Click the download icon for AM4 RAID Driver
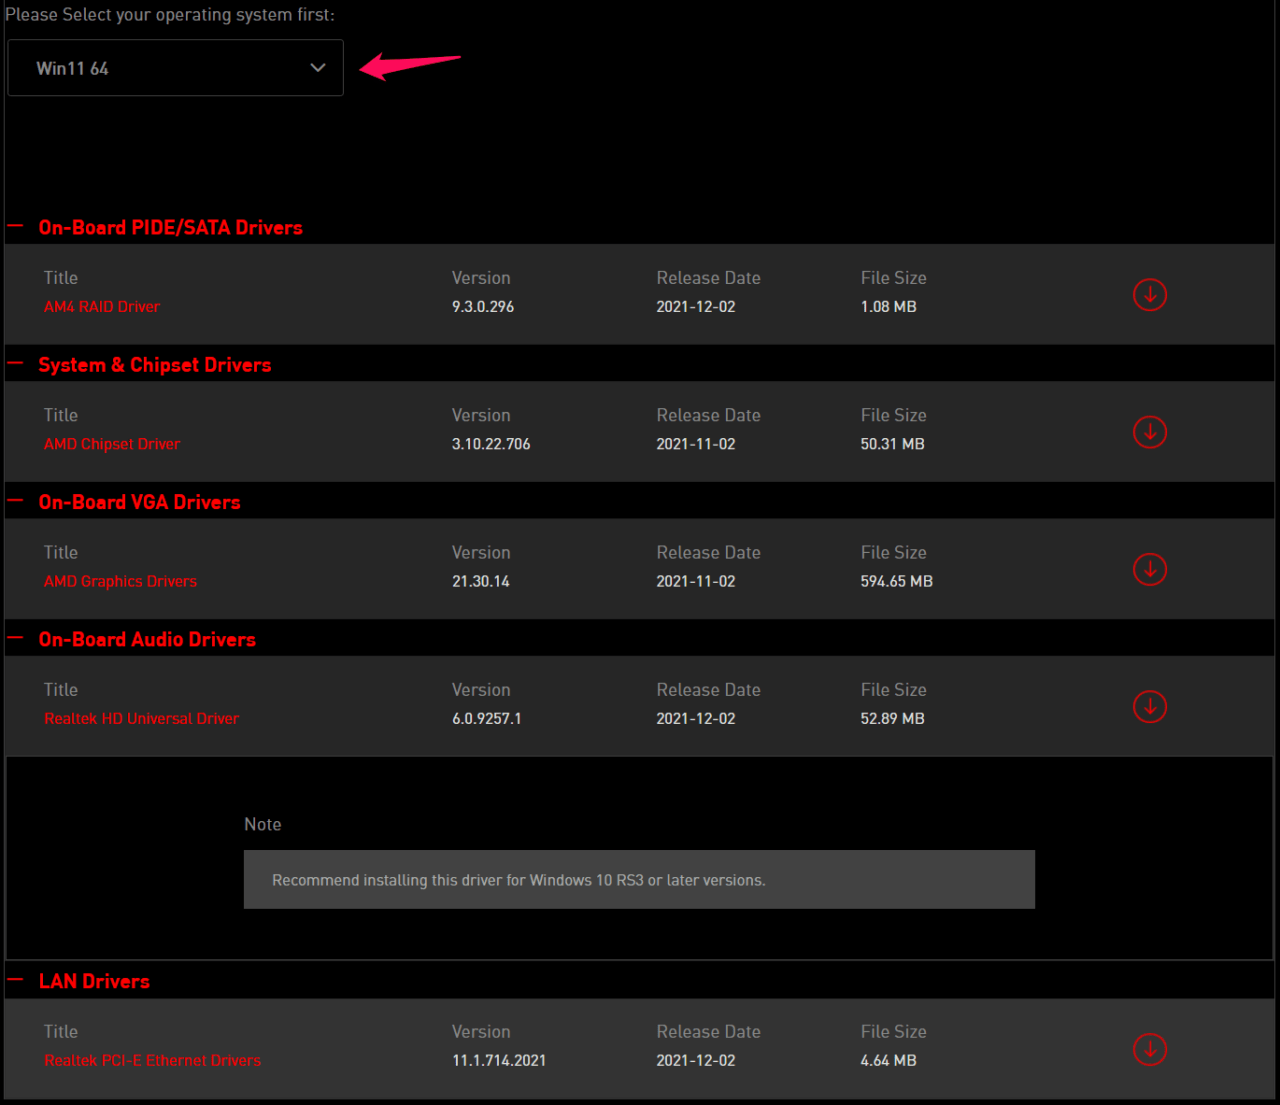 tap(1149, 294)
